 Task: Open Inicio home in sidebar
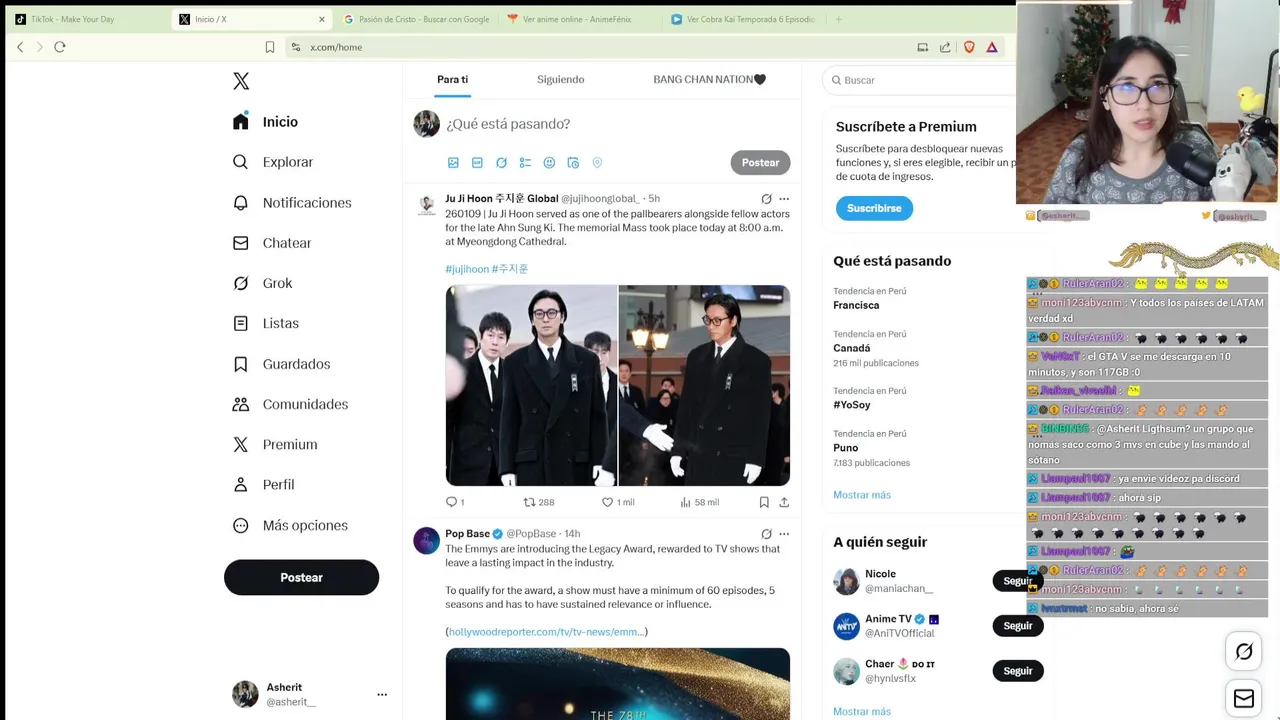tap(265, 122)
